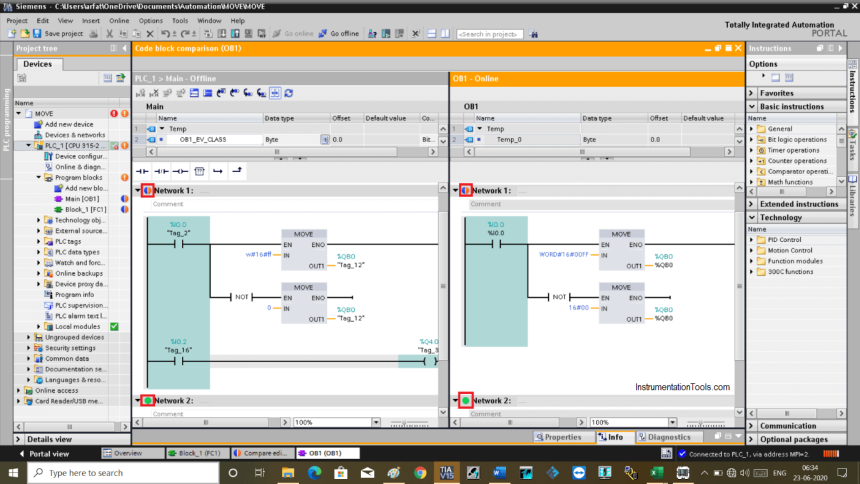Viewport: 860px width, 484px height.
Task: Collapse Network 2 in online pane
Action: [x=455, y=401]
